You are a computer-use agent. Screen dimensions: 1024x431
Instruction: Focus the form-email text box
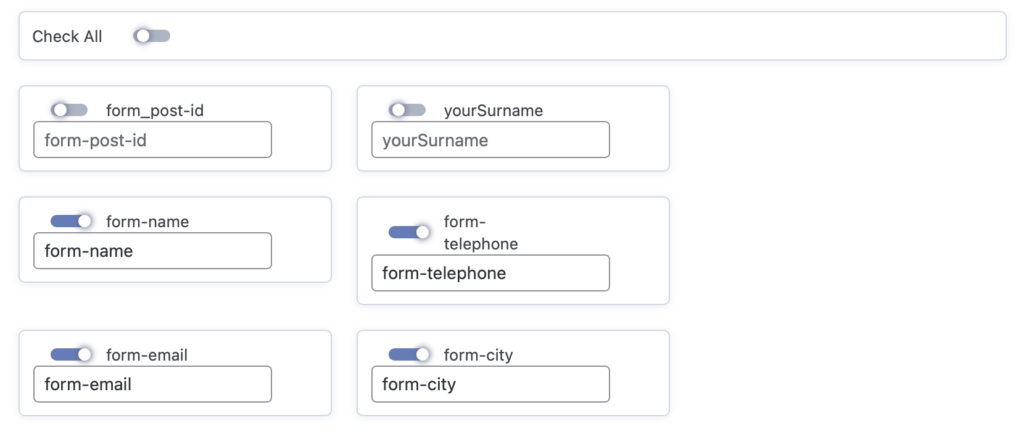pos(152,384)
